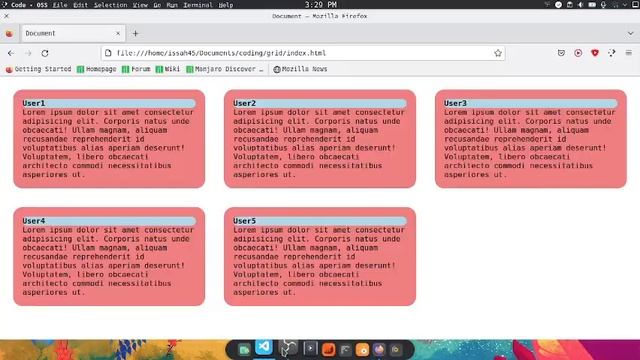Screen dimensions: 640x360
Task: Open the Terminal menu in top panel
Action: coord(198,5)
